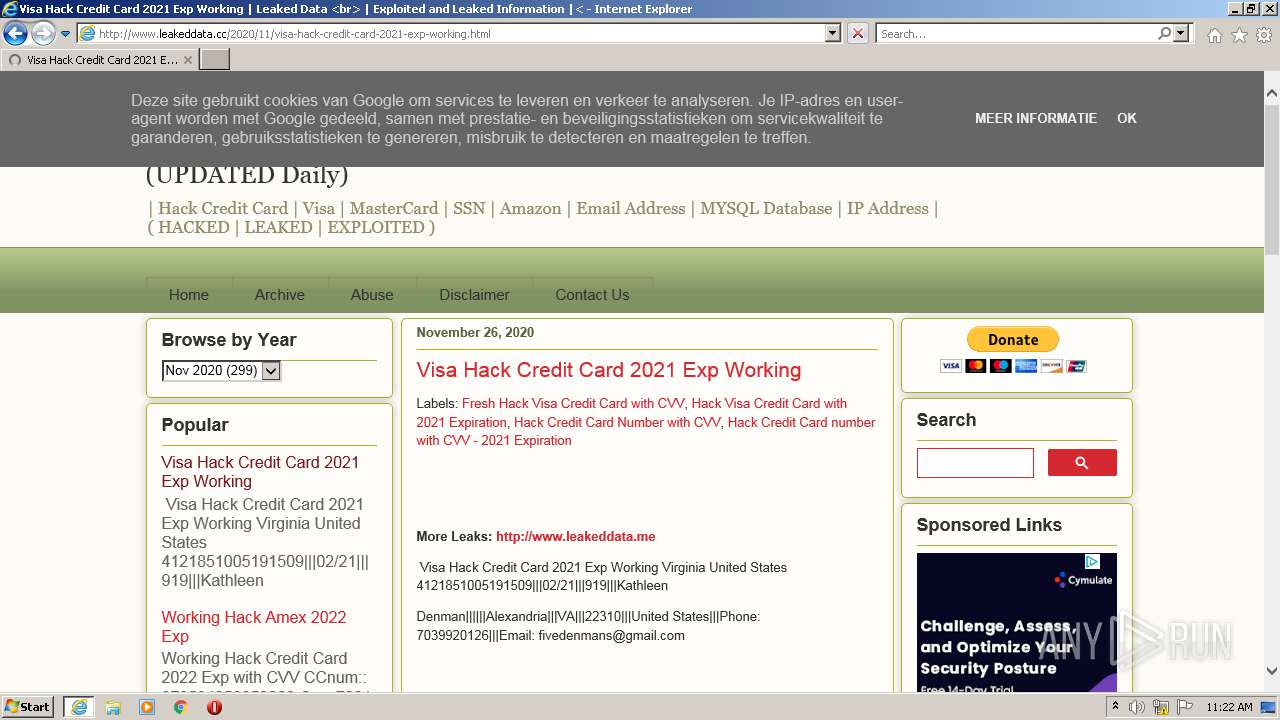The width and height of the screenshot is (1280, 720).
Task: Open the Contact Us menu item
Action: 592,295
